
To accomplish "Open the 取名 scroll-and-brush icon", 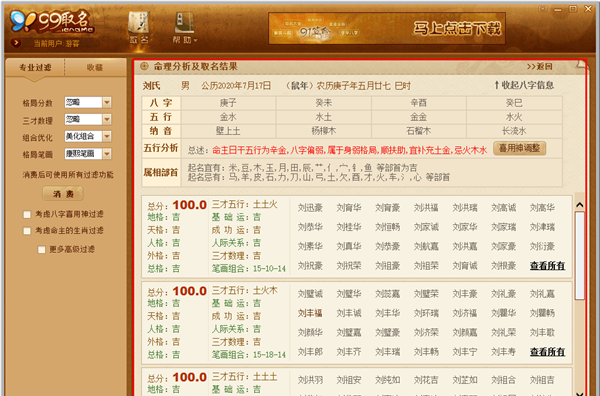I will pos(139,27).
